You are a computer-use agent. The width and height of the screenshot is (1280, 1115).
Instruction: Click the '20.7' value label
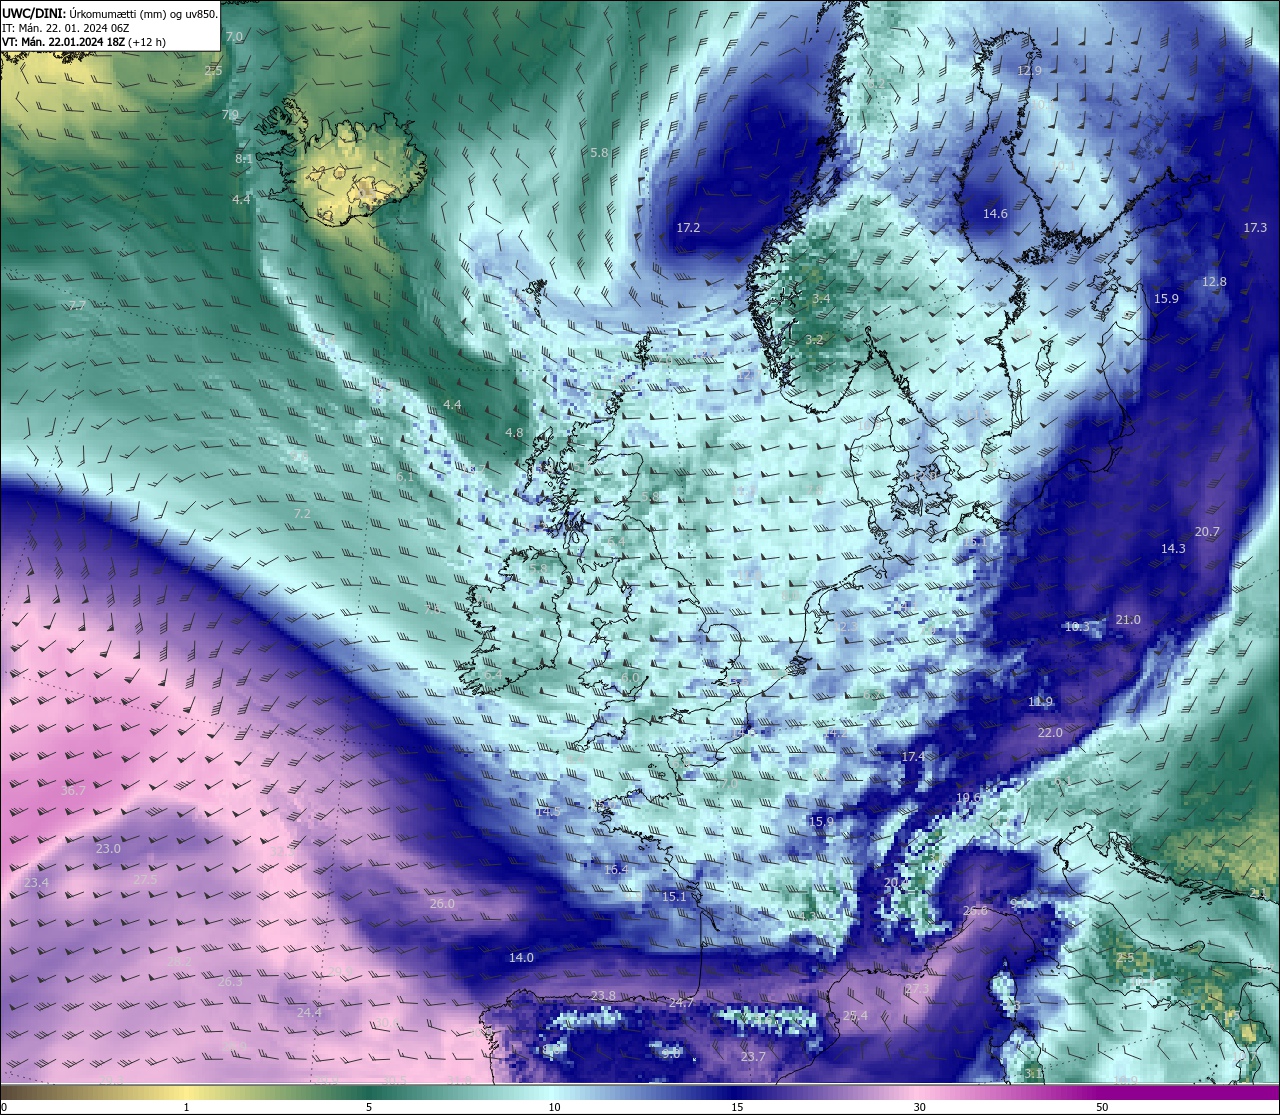click(x=1207, y=532)
